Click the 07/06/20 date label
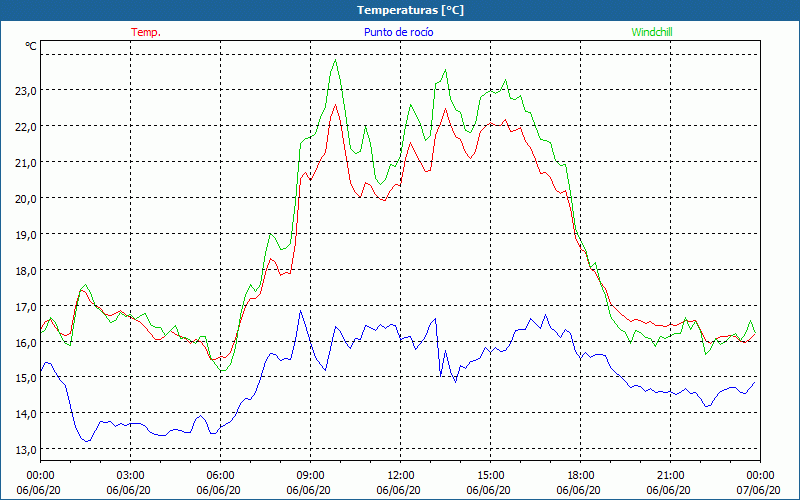800x500 pixels. (758, 490)
